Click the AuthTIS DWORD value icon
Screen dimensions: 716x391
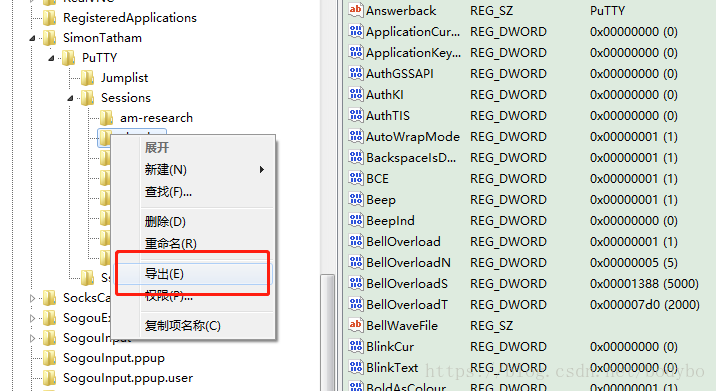coord(356,115)
